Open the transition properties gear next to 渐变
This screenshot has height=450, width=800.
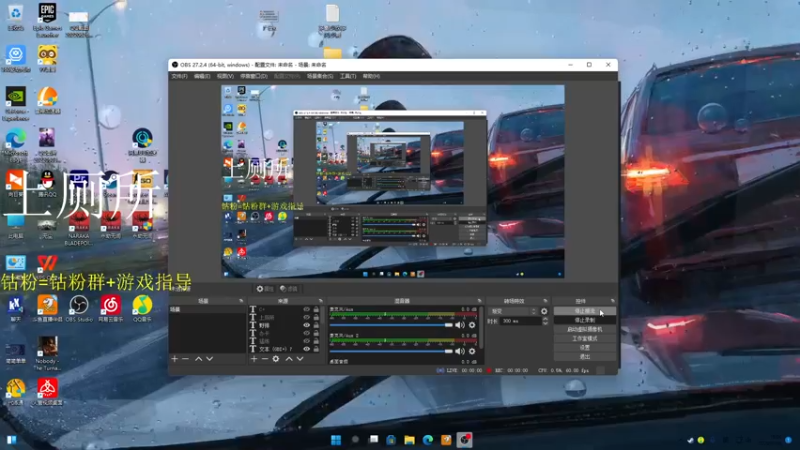pyautogui.click(x=544, y=311)
